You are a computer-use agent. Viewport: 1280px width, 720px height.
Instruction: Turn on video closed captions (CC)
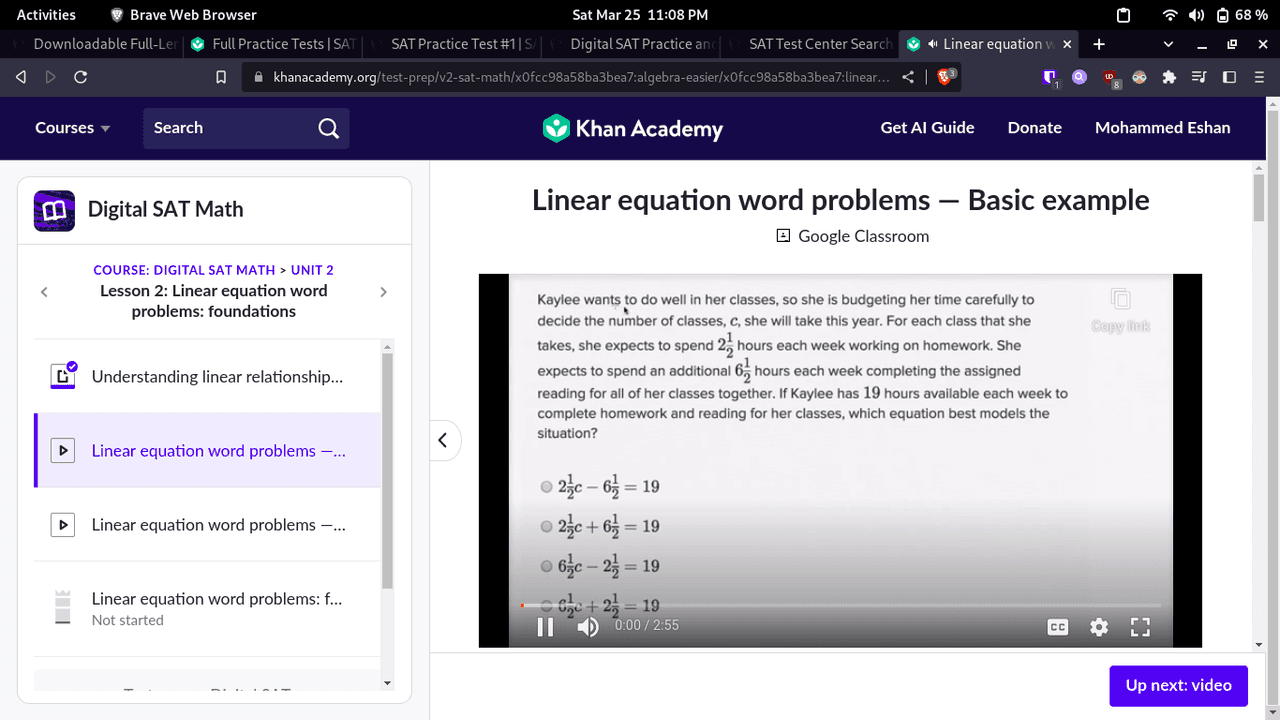[1057, 627]
